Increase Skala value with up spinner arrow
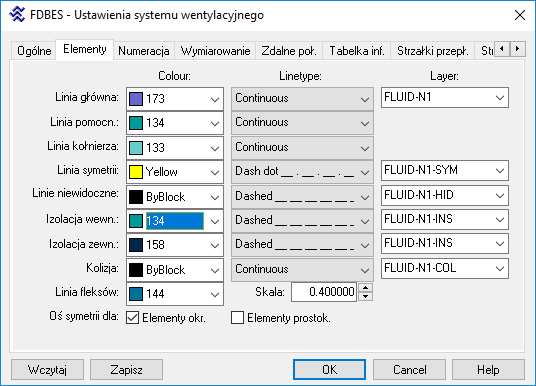Viewport: 536px width, 386px height. (x=365, y=288)
